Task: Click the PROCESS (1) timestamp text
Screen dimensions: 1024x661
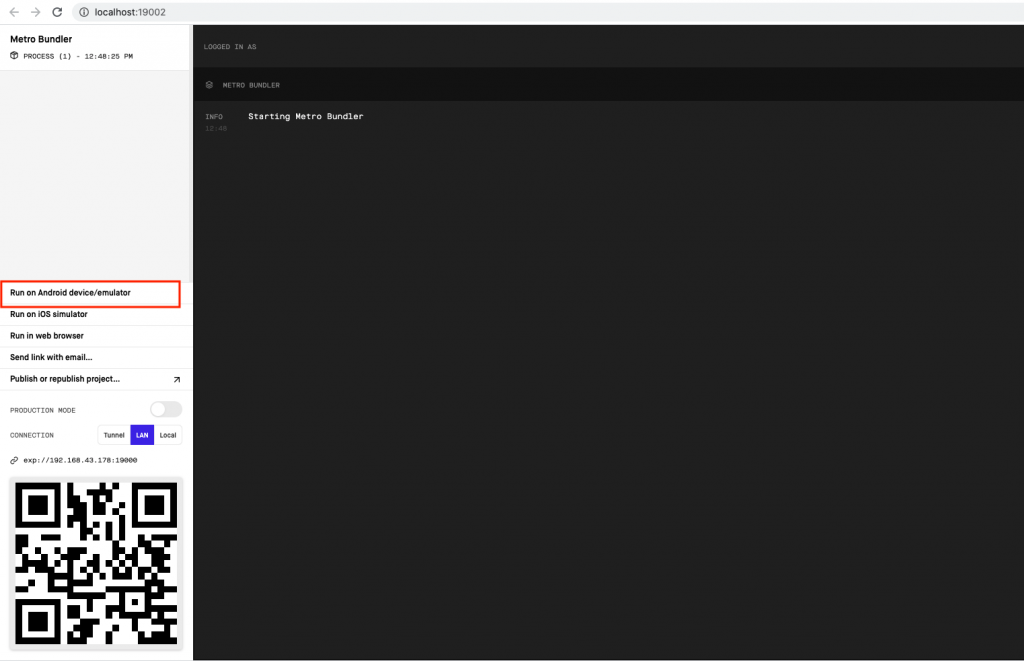Action: coord(78,57)
